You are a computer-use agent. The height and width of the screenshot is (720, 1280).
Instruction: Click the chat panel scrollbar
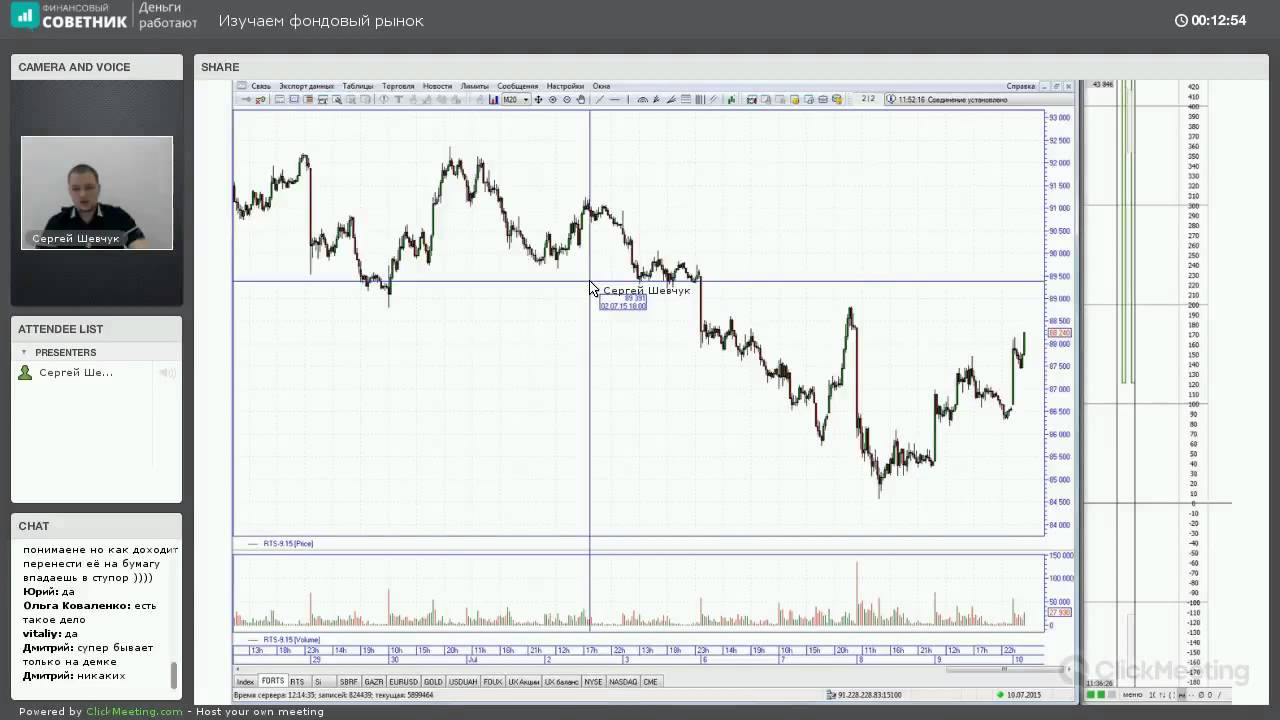point(174,675)
